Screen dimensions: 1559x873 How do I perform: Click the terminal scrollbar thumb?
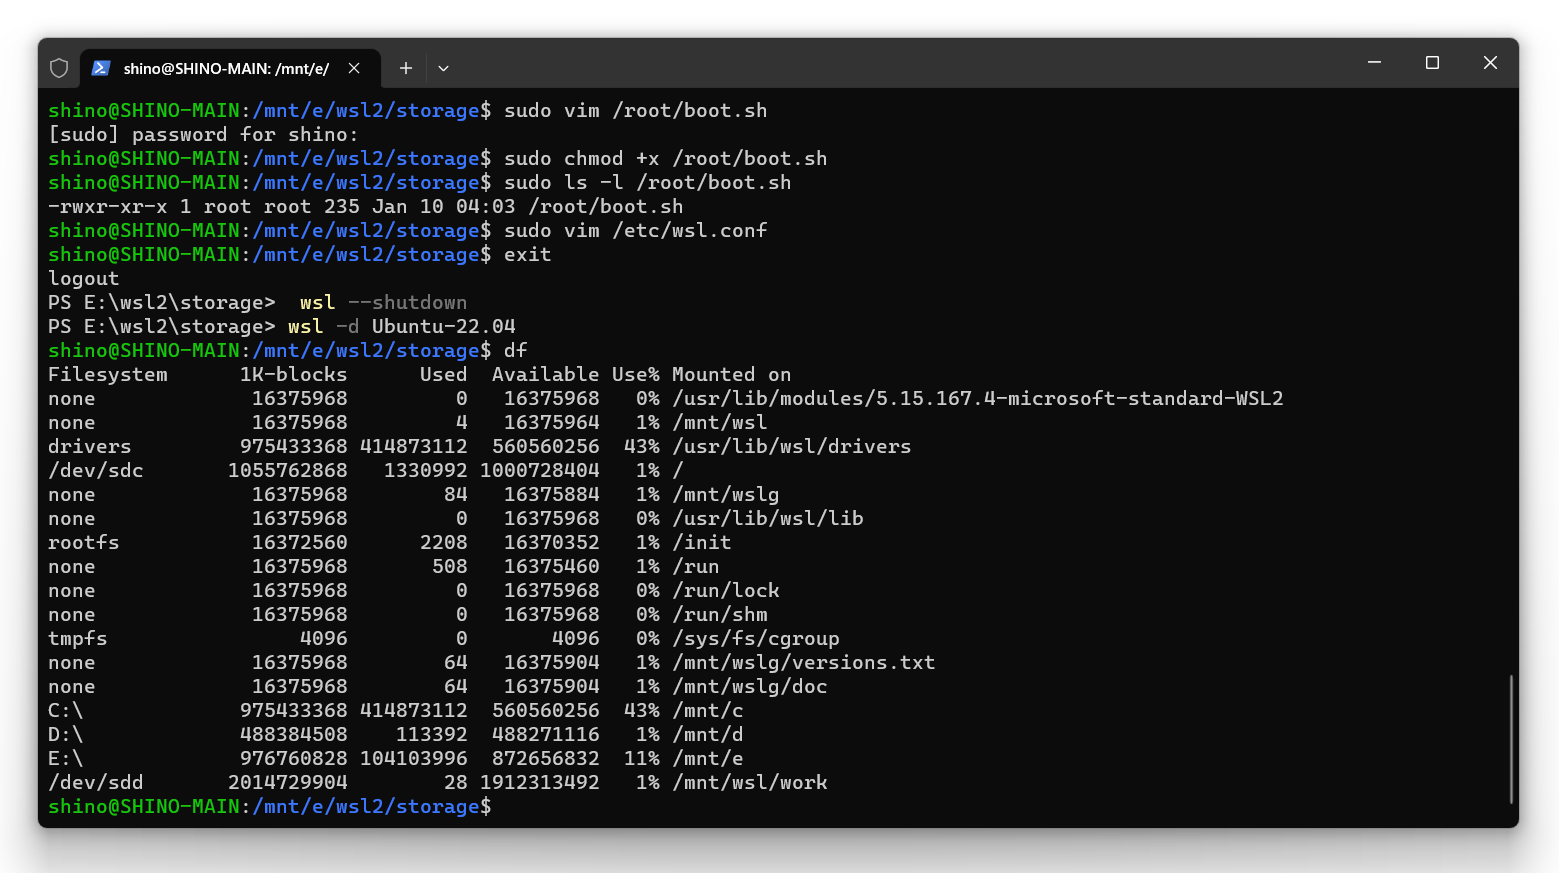1511,739
